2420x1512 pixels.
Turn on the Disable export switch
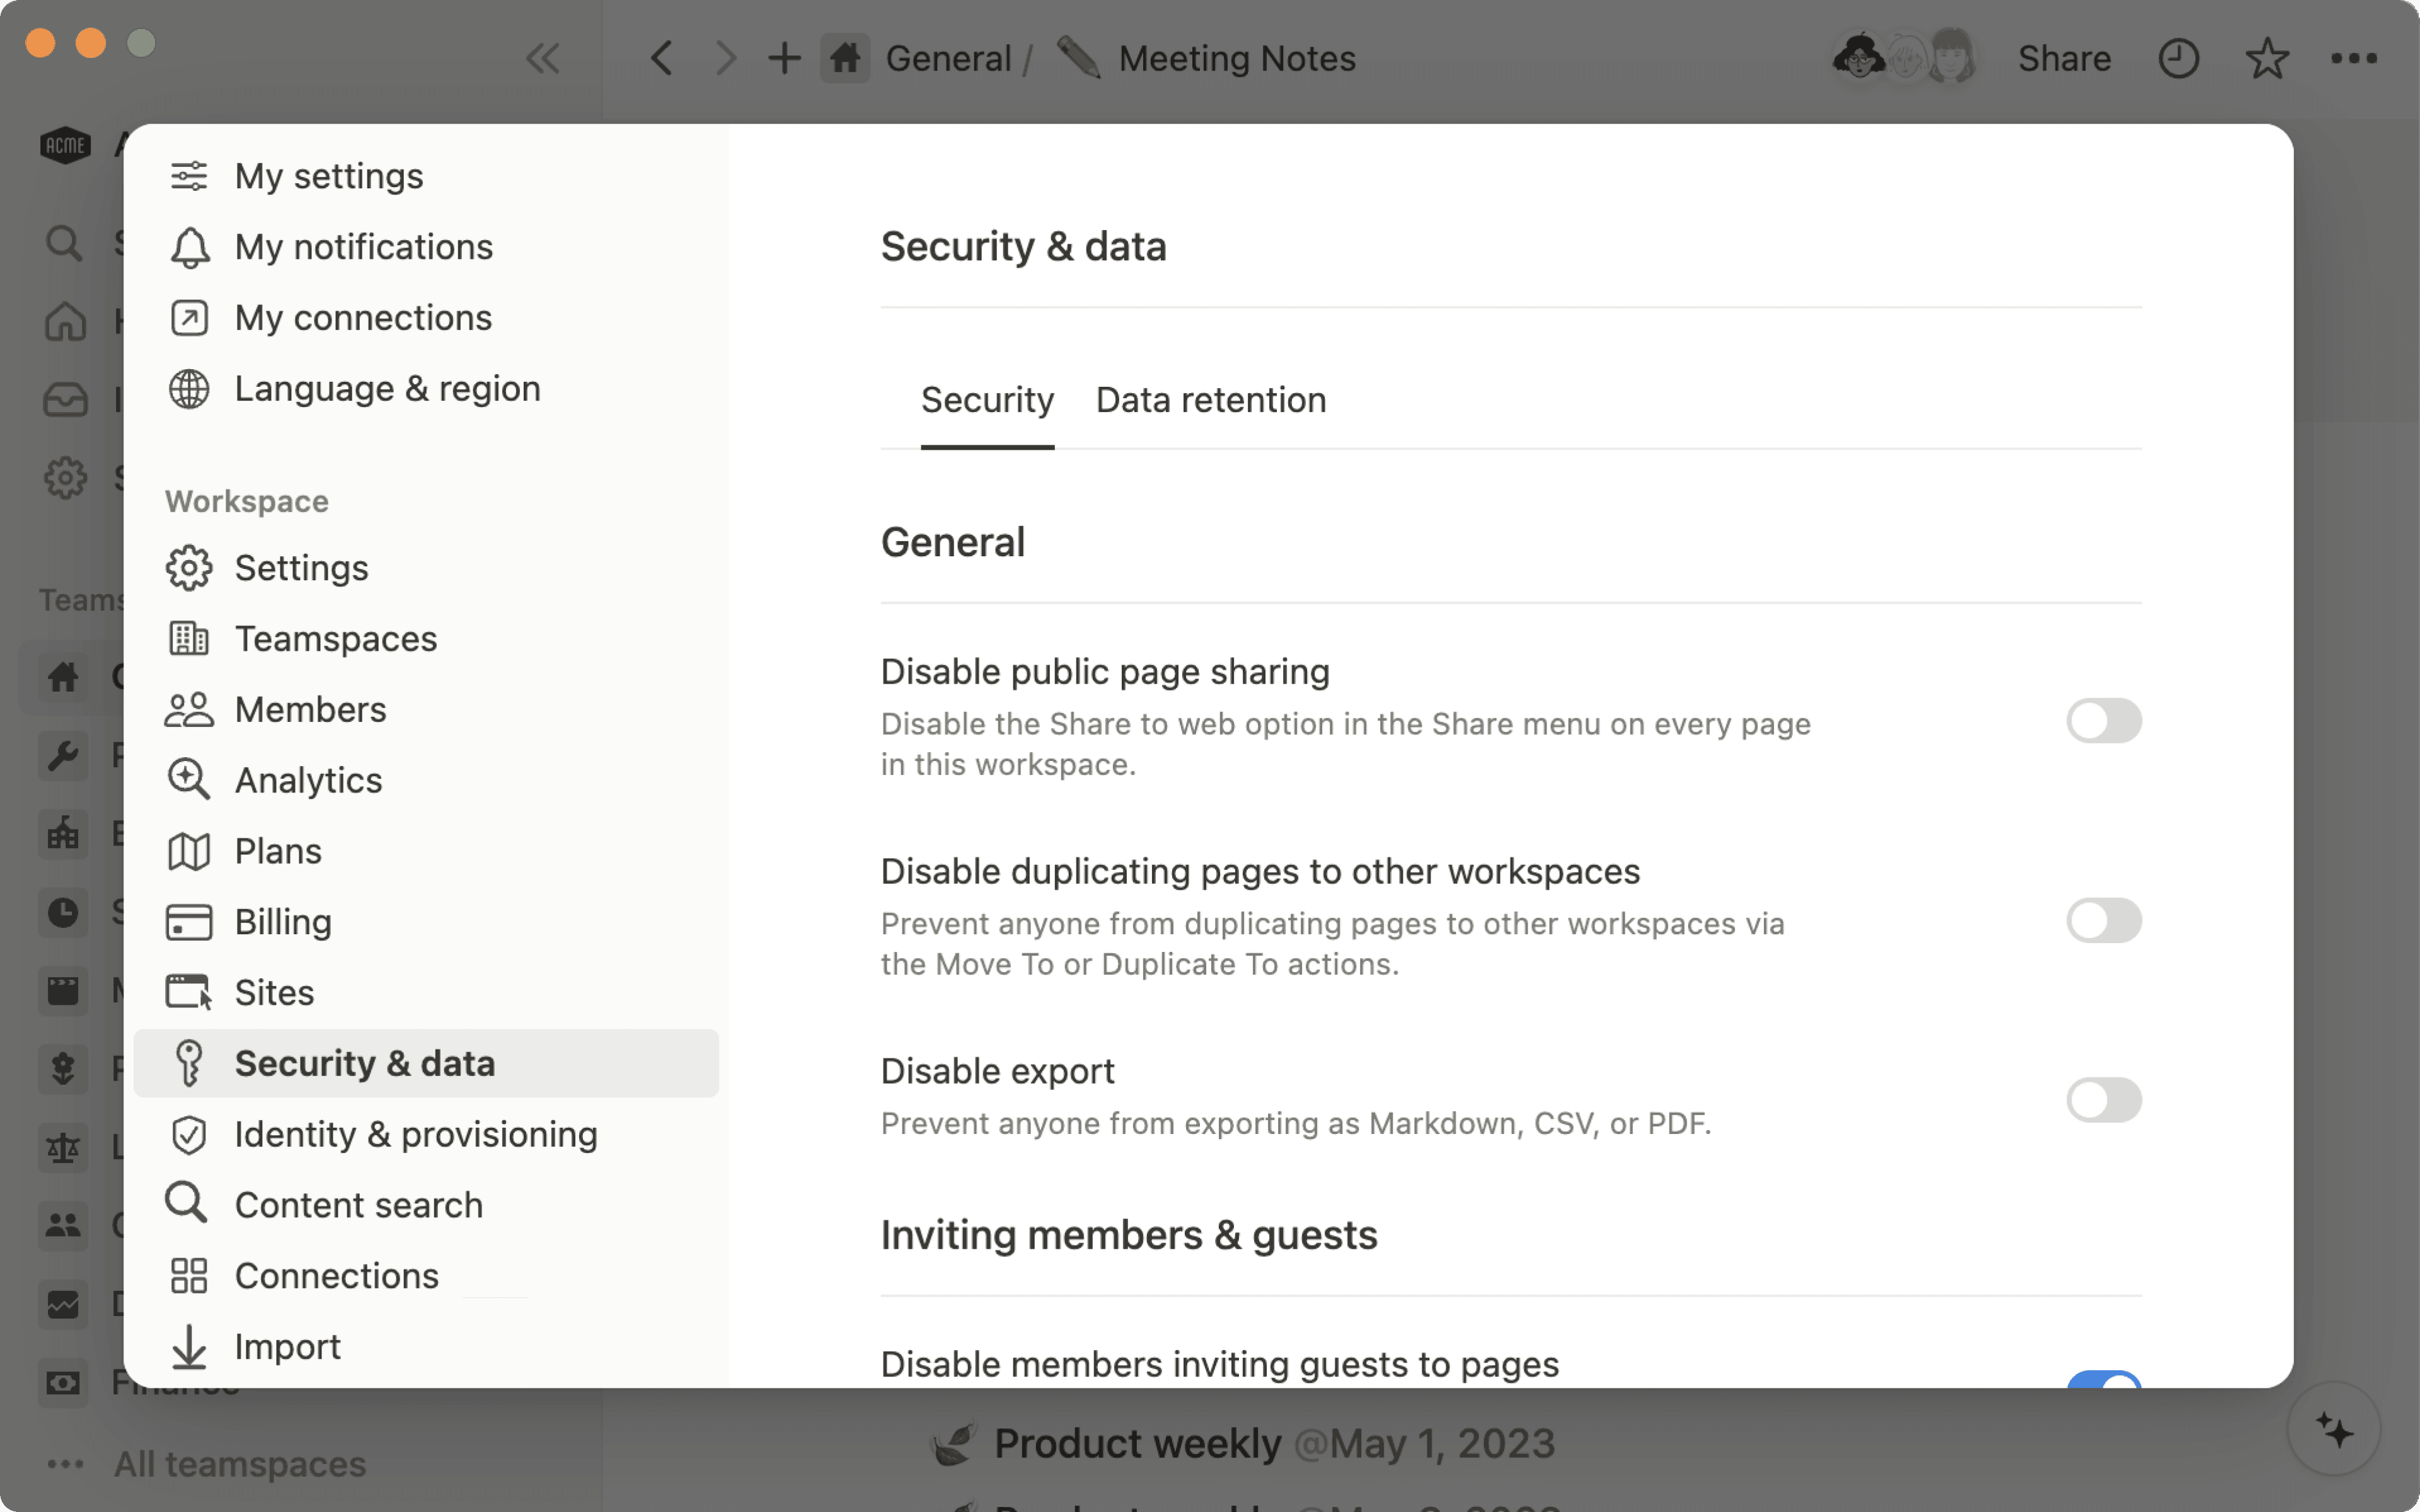2105,1099
